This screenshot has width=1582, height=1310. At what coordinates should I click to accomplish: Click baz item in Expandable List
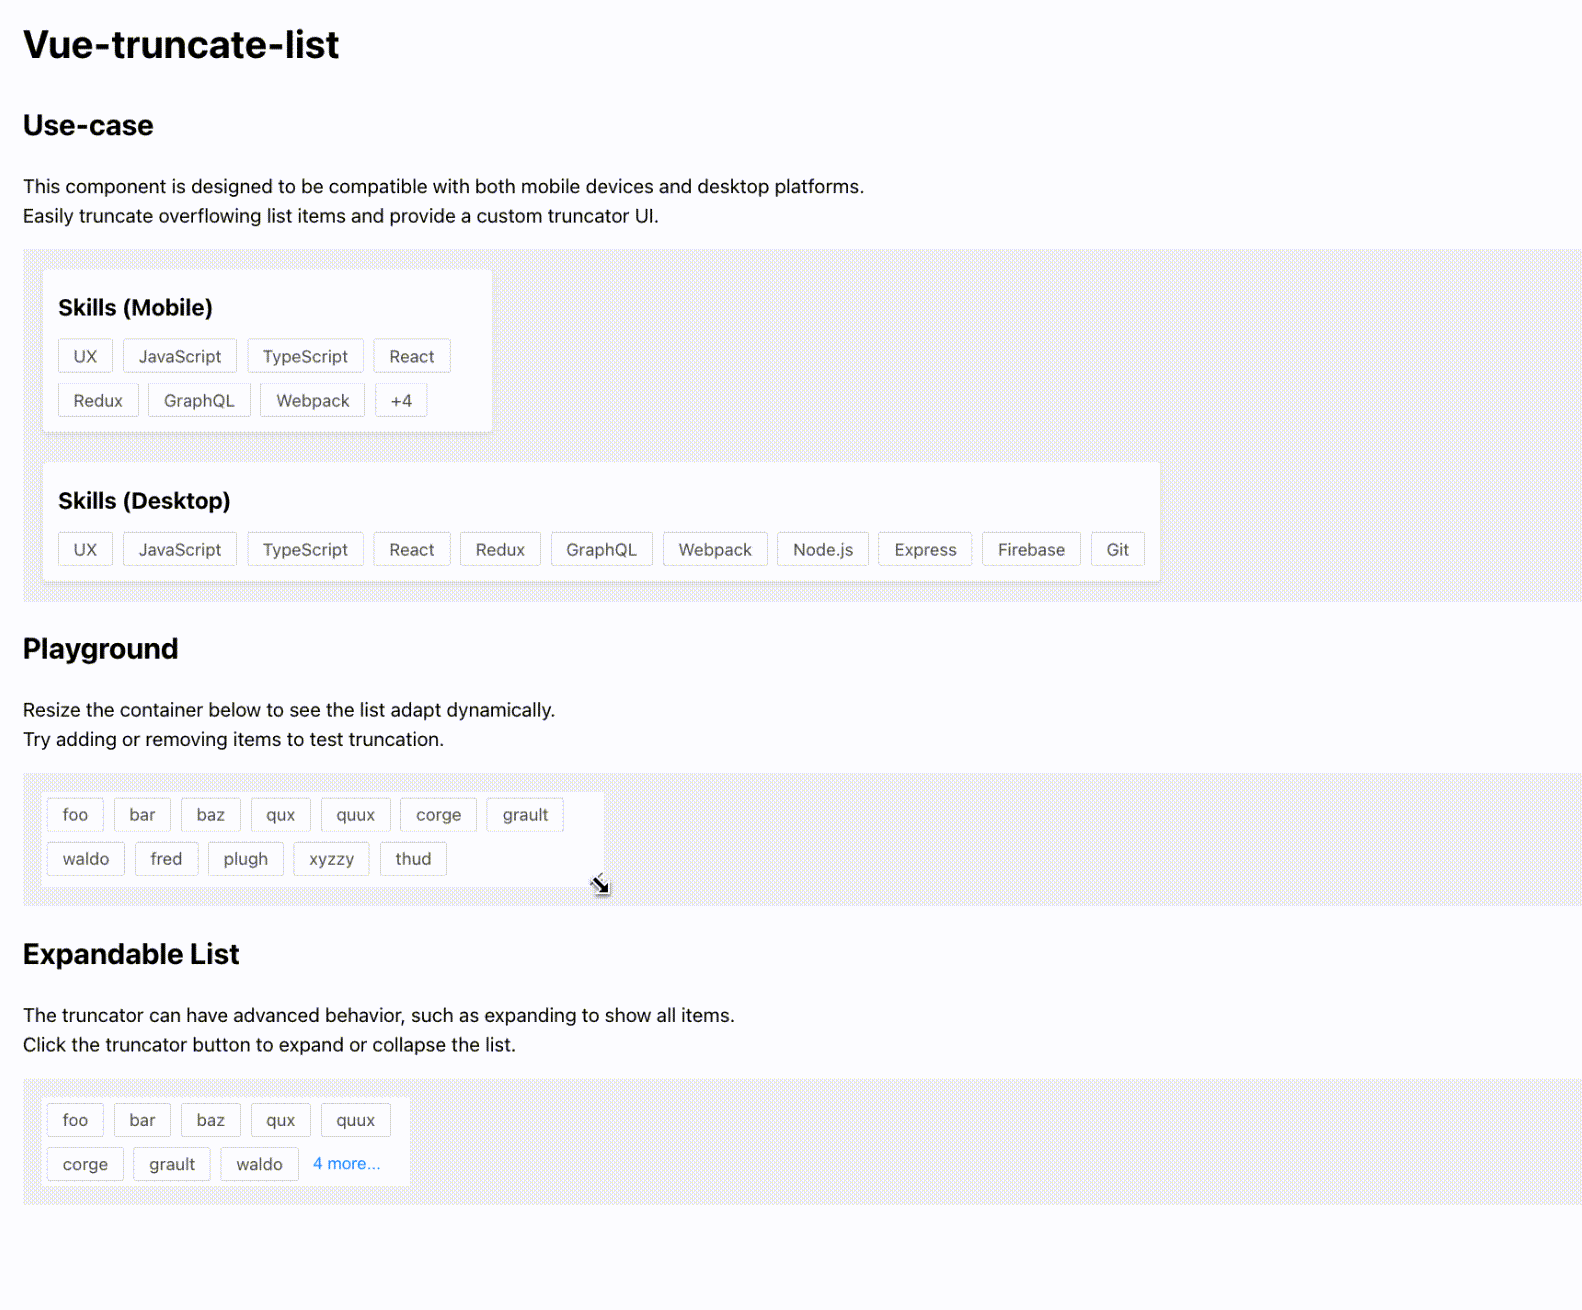point(211,1120)
